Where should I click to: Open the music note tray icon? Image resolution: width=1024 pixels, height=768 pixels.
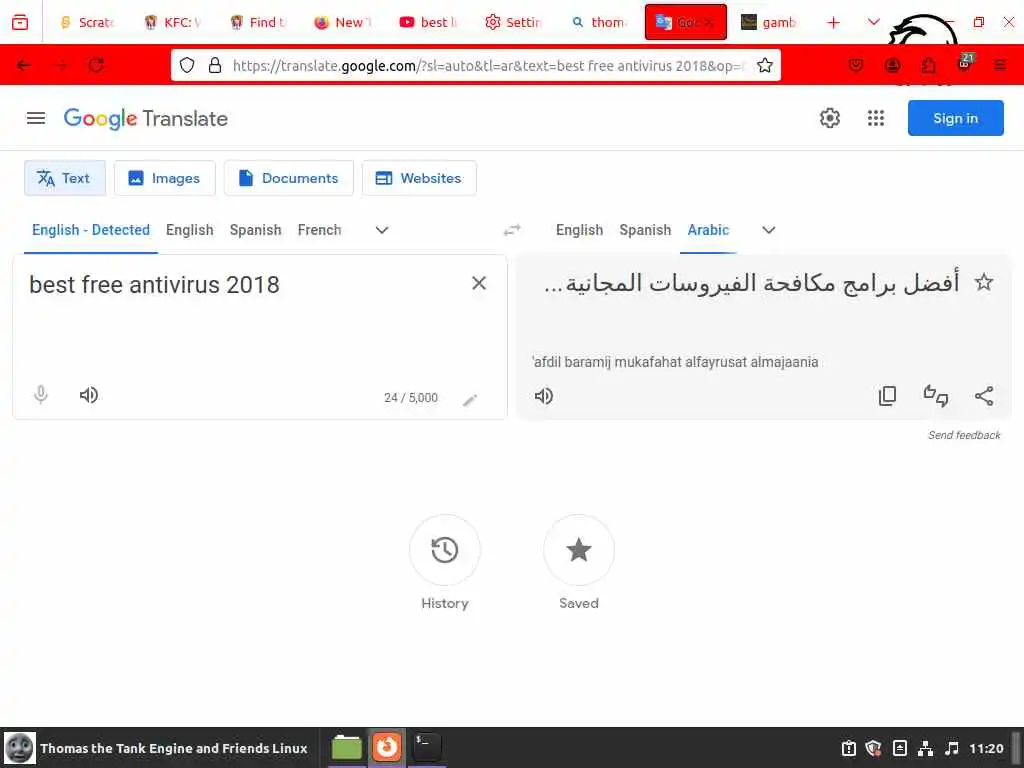click(x=952, y=748)
